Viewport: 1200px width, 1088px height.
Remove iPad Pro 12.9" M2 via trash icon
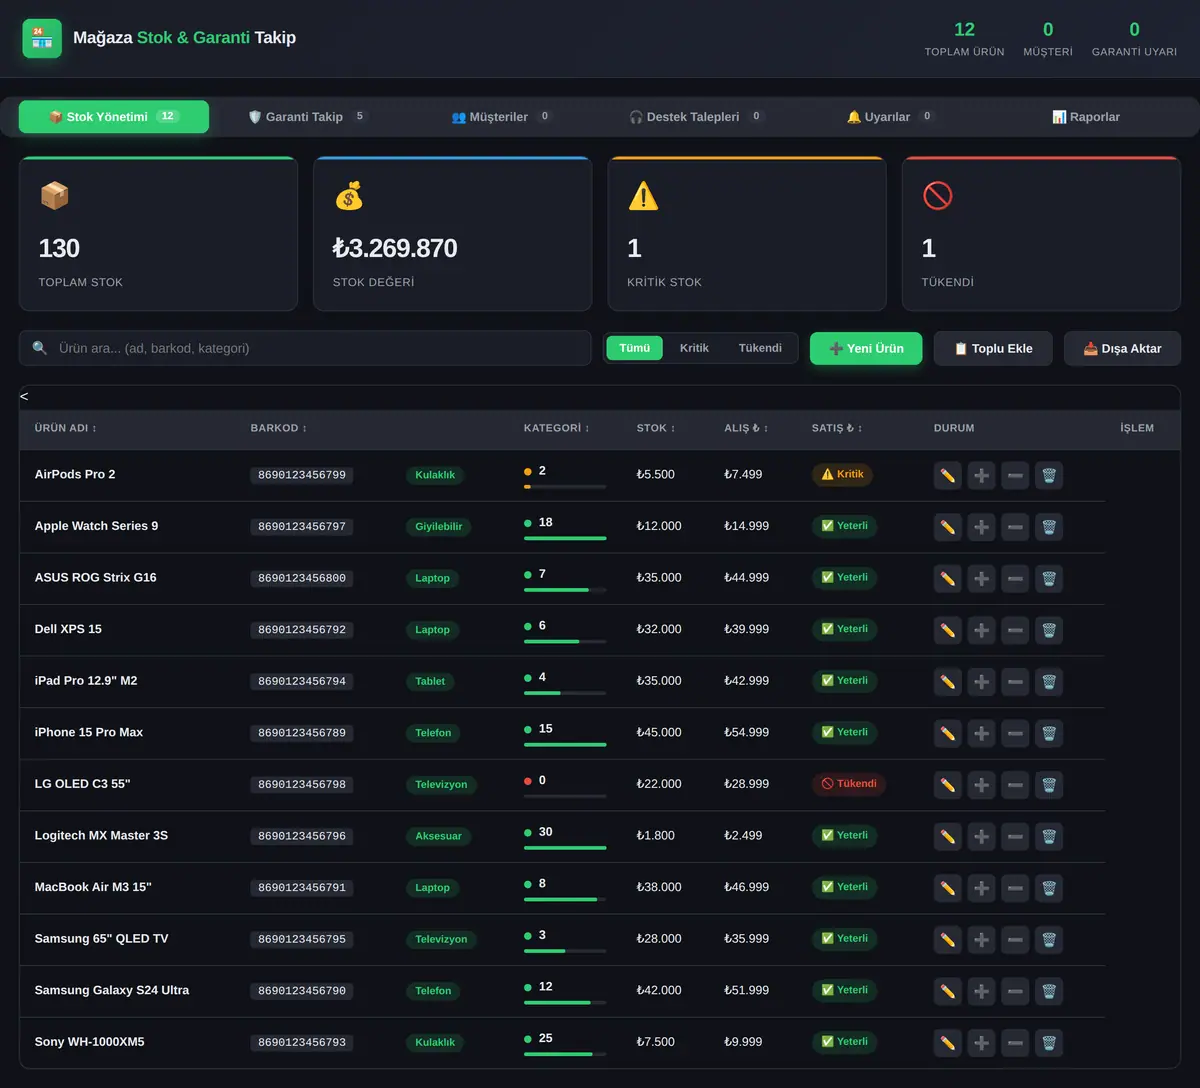(x=1049, y=682)
